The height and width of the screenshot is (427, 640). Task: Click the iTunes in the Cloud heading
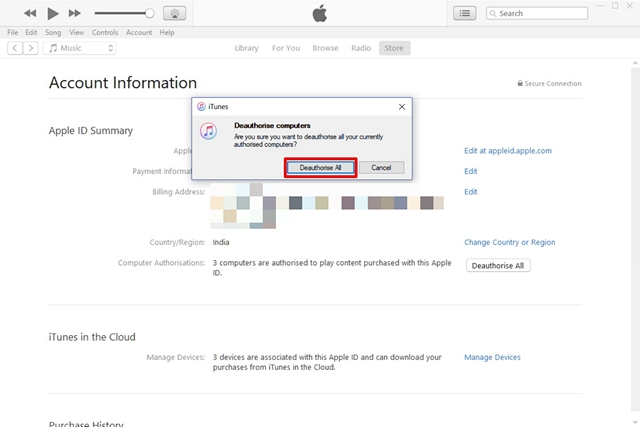click(x=92, y=337)
